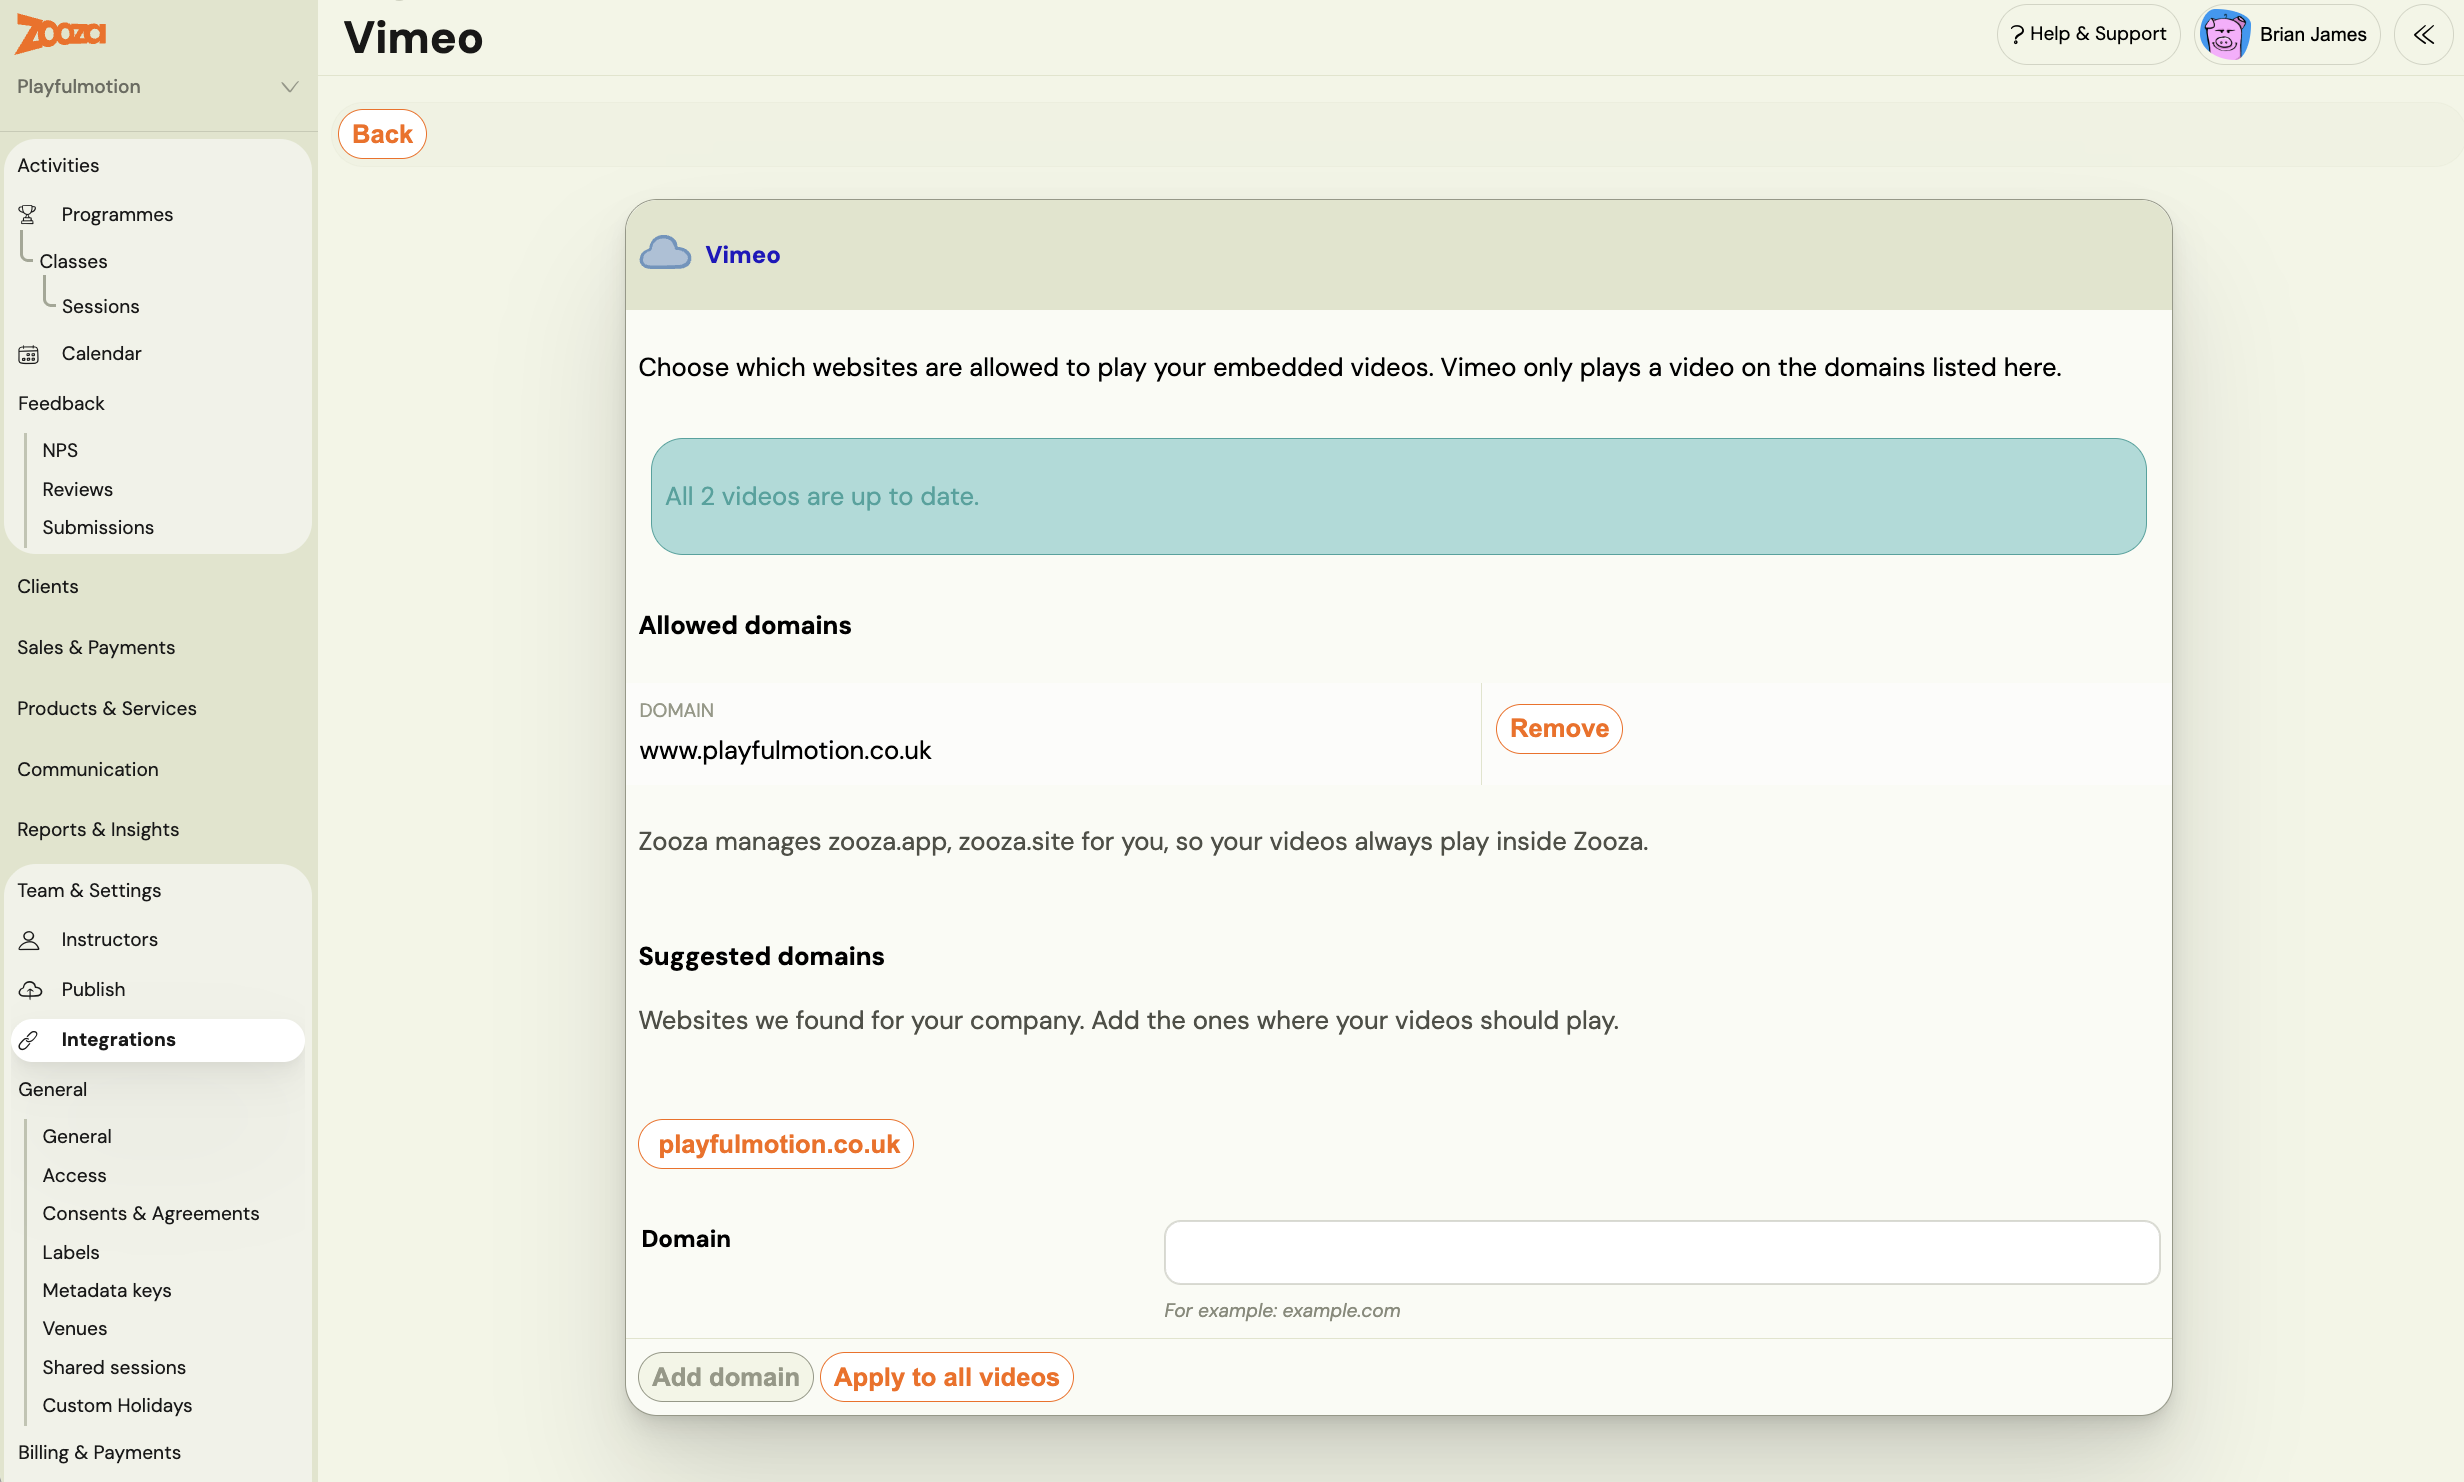This screenshot has height=1482, width=2464.
Task: Open Brian James user menu
Action: tap(2287, 35)
